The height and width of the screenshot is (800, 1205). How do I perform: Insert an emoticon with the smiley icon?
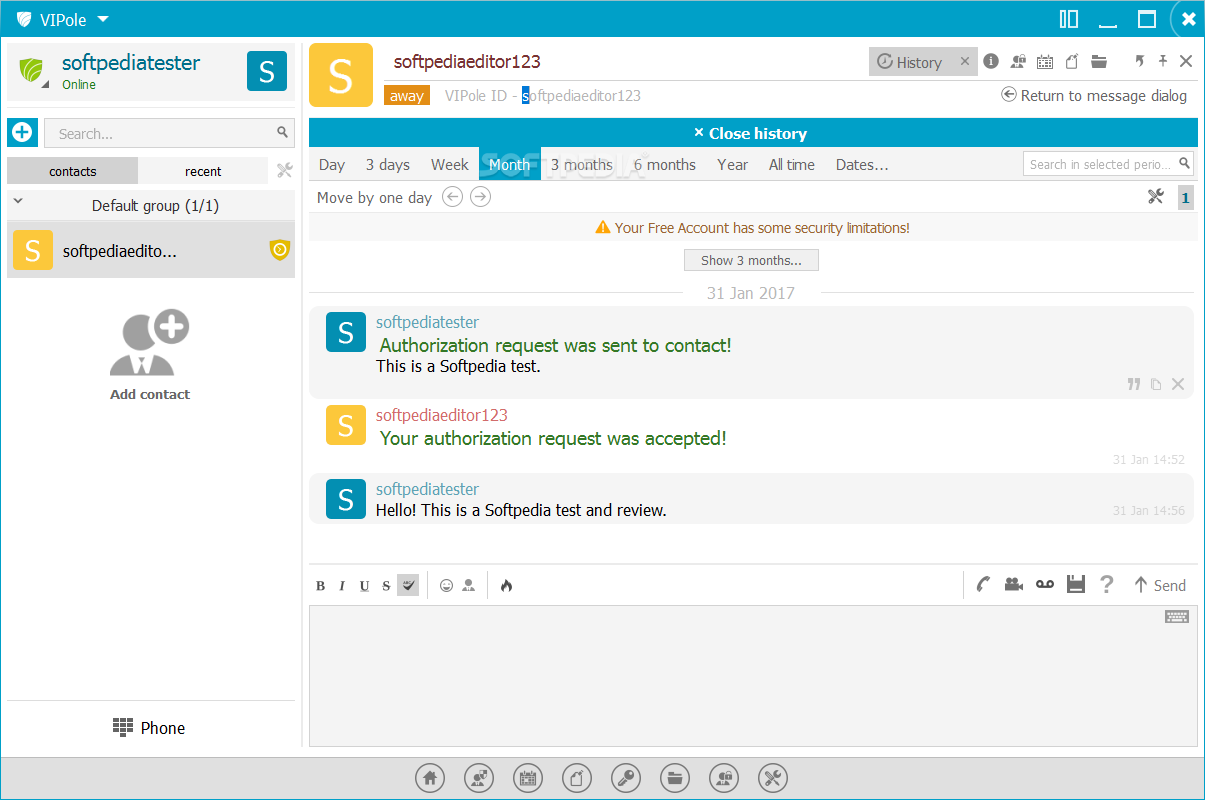(447, 586)
